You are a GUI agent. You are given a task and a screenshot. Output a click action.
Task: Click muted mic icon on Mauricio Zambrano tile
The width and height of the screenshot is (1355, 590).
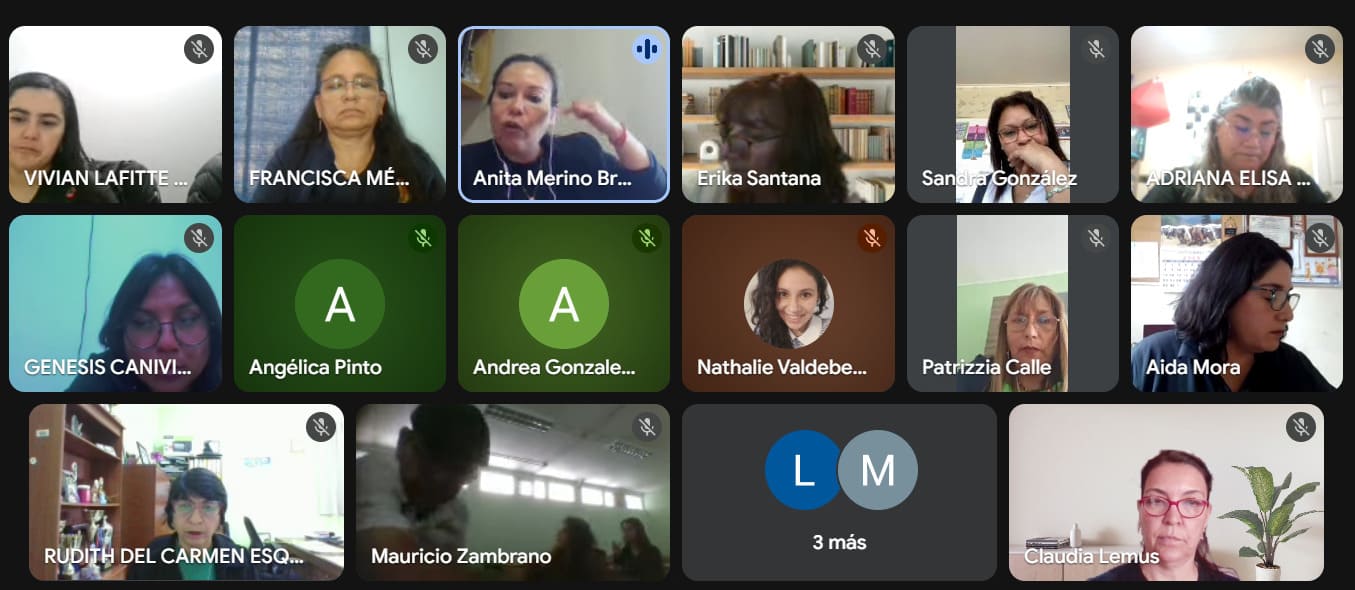(647, 427)
